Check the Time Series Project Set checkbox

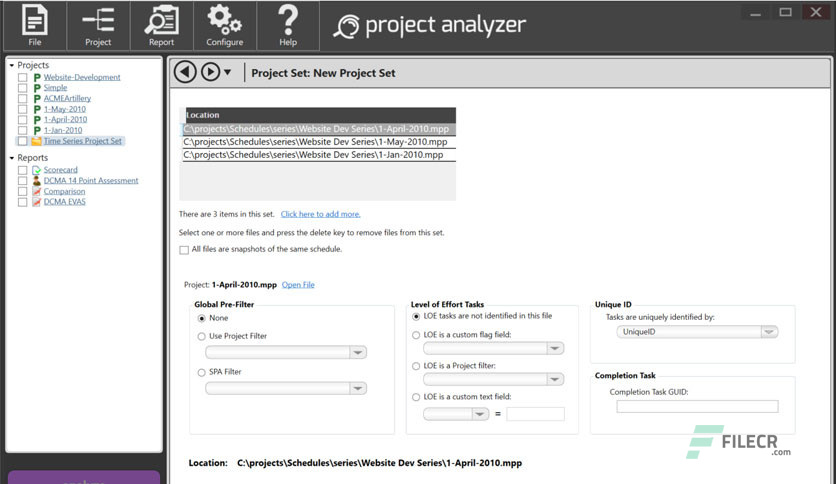[x=22, y=141]
